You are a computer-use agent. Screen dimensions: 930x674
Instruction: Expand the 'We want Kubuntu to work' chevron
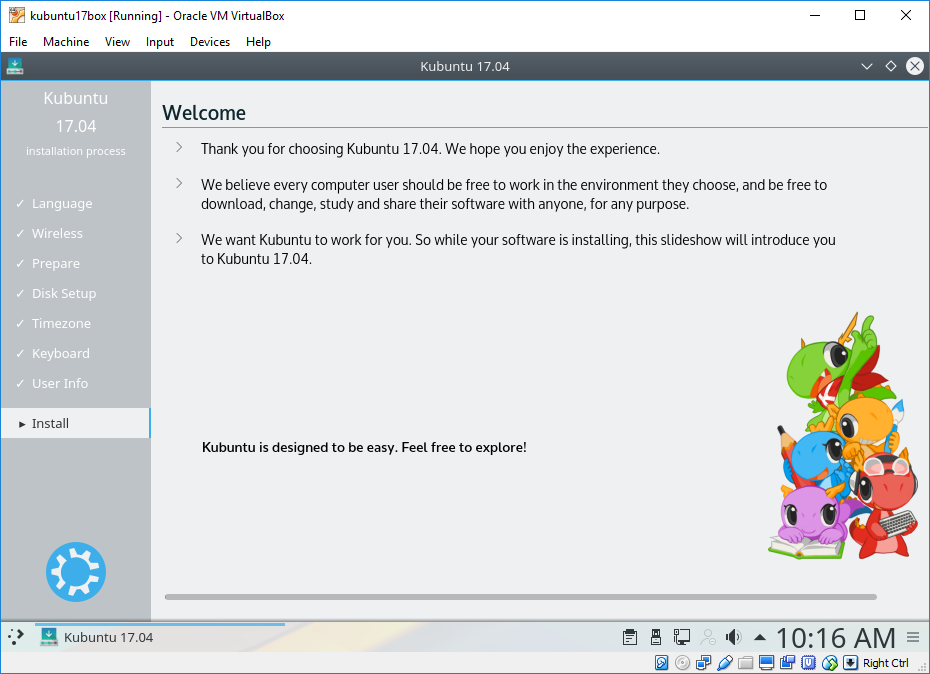(x=179, y=239)
